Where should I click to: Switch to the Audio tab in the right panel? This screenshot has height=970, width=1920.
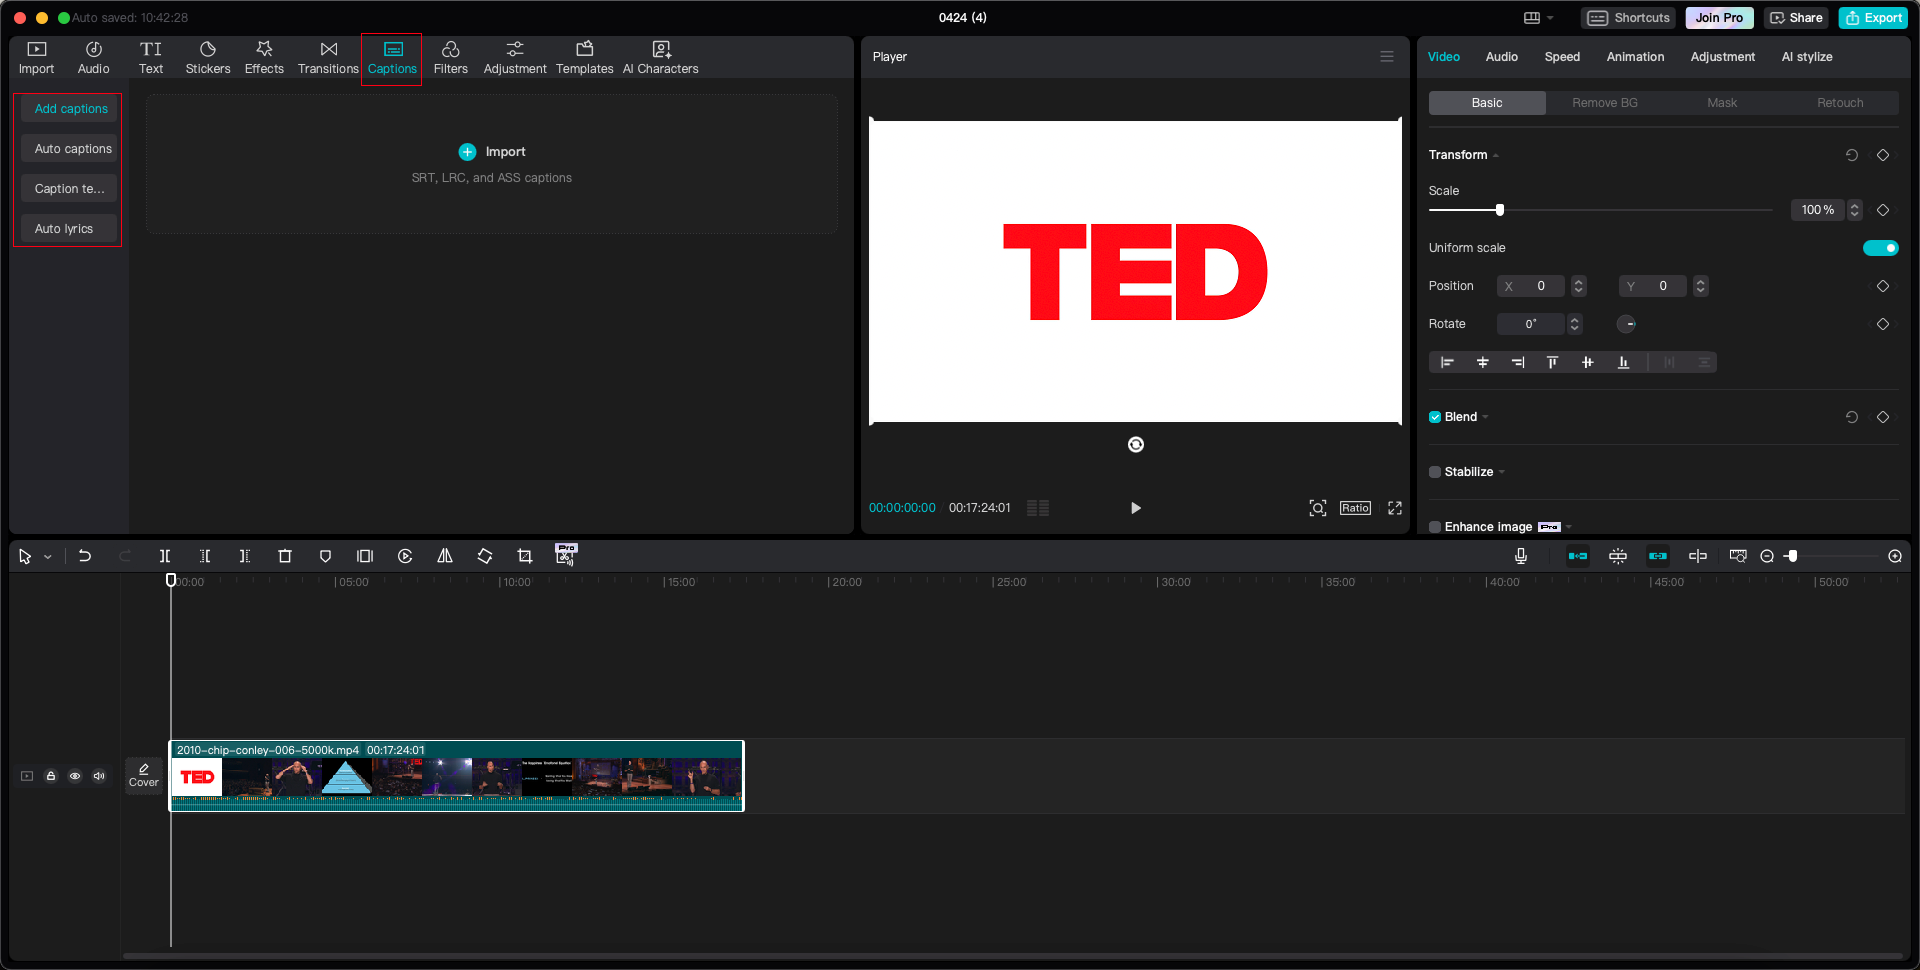click(1501, 57)
